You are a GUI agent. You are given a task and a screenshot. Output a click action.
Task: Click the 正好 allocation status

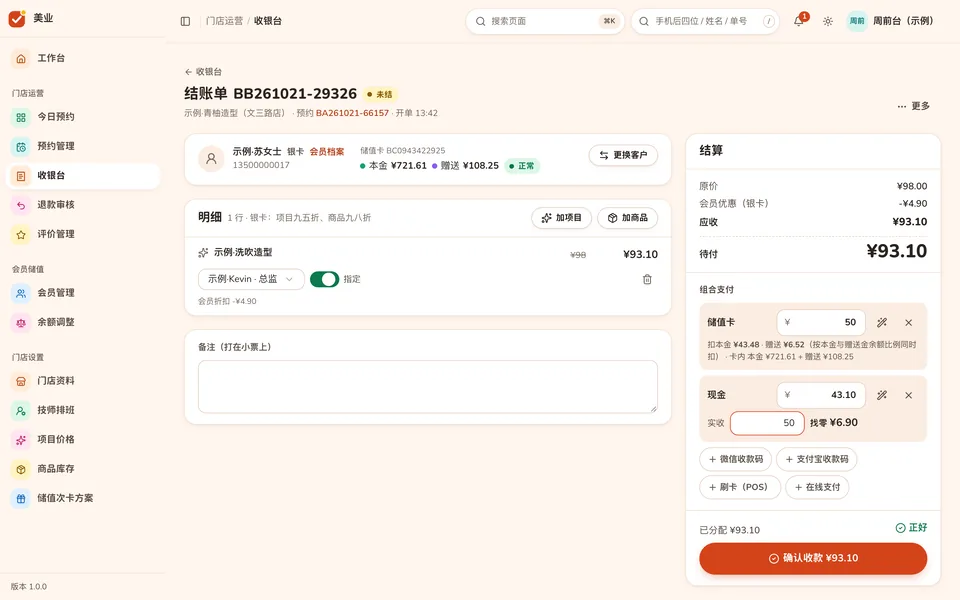coord(911,528)
